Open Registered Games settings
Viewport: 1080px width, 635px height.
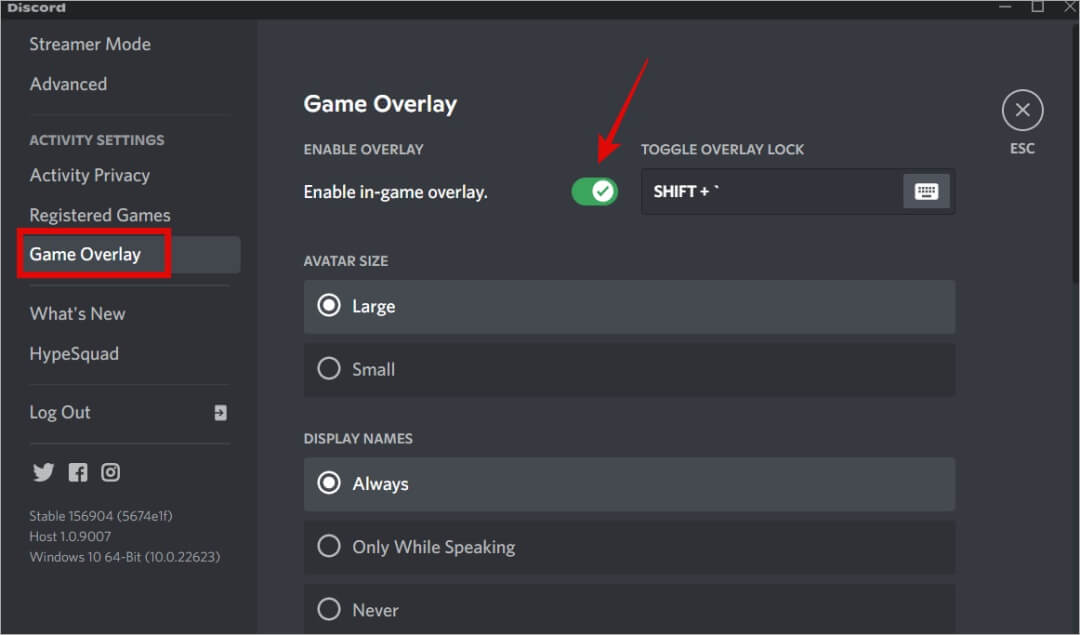[100, 215]
